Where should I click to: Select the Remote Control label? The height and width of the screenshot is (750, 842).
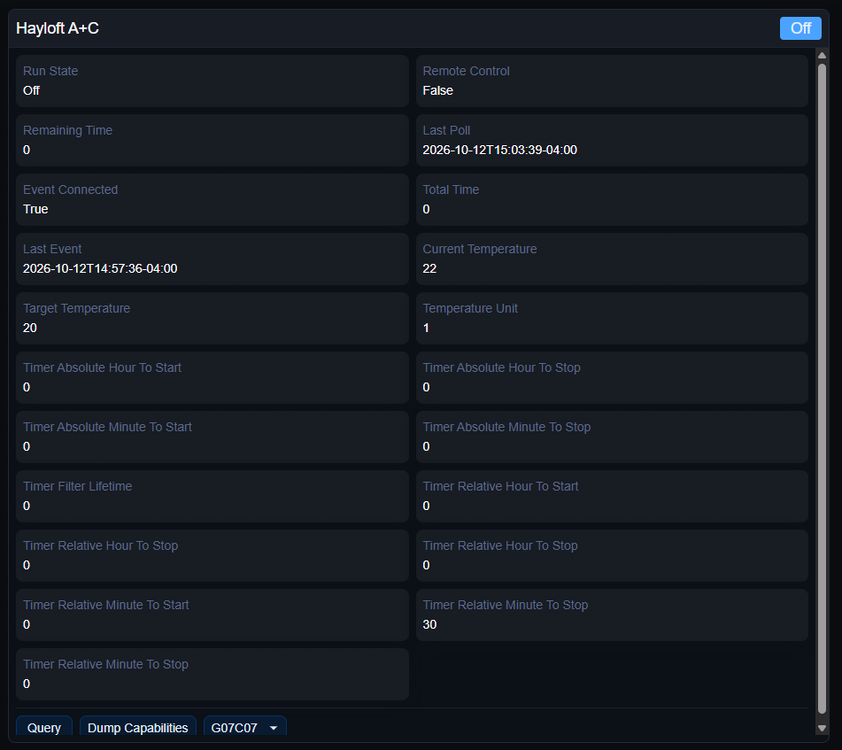coord(466,71)
